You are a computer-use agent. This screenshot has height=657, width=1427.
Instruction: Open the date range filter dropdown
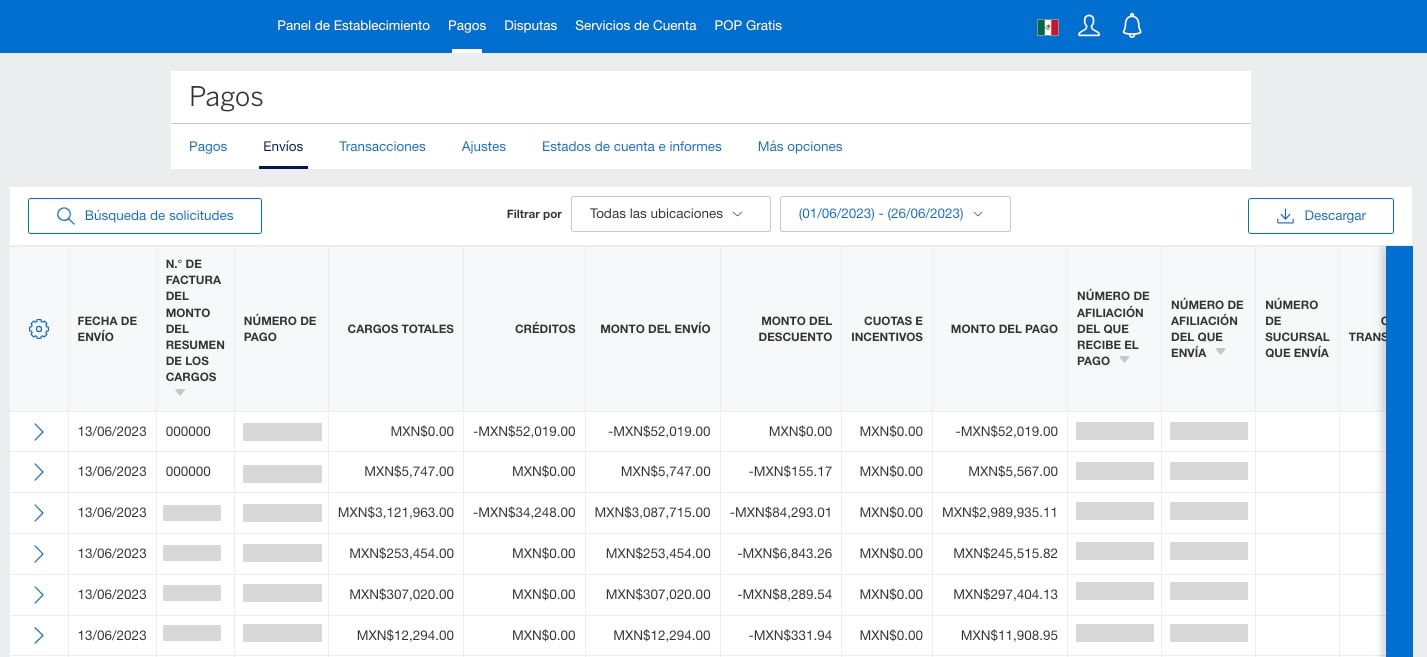click(895, 213)
